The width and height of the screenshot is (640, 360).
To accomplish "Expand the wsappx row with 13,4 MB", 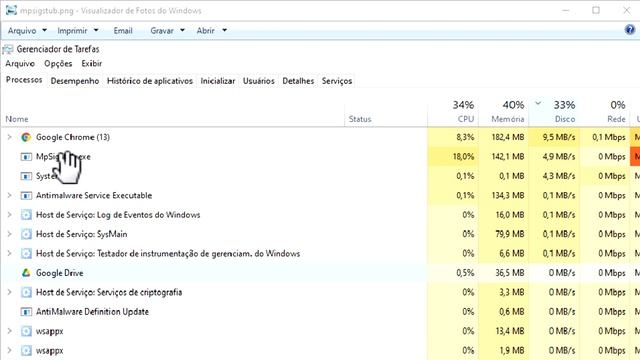I will click(x=9, y=331).
